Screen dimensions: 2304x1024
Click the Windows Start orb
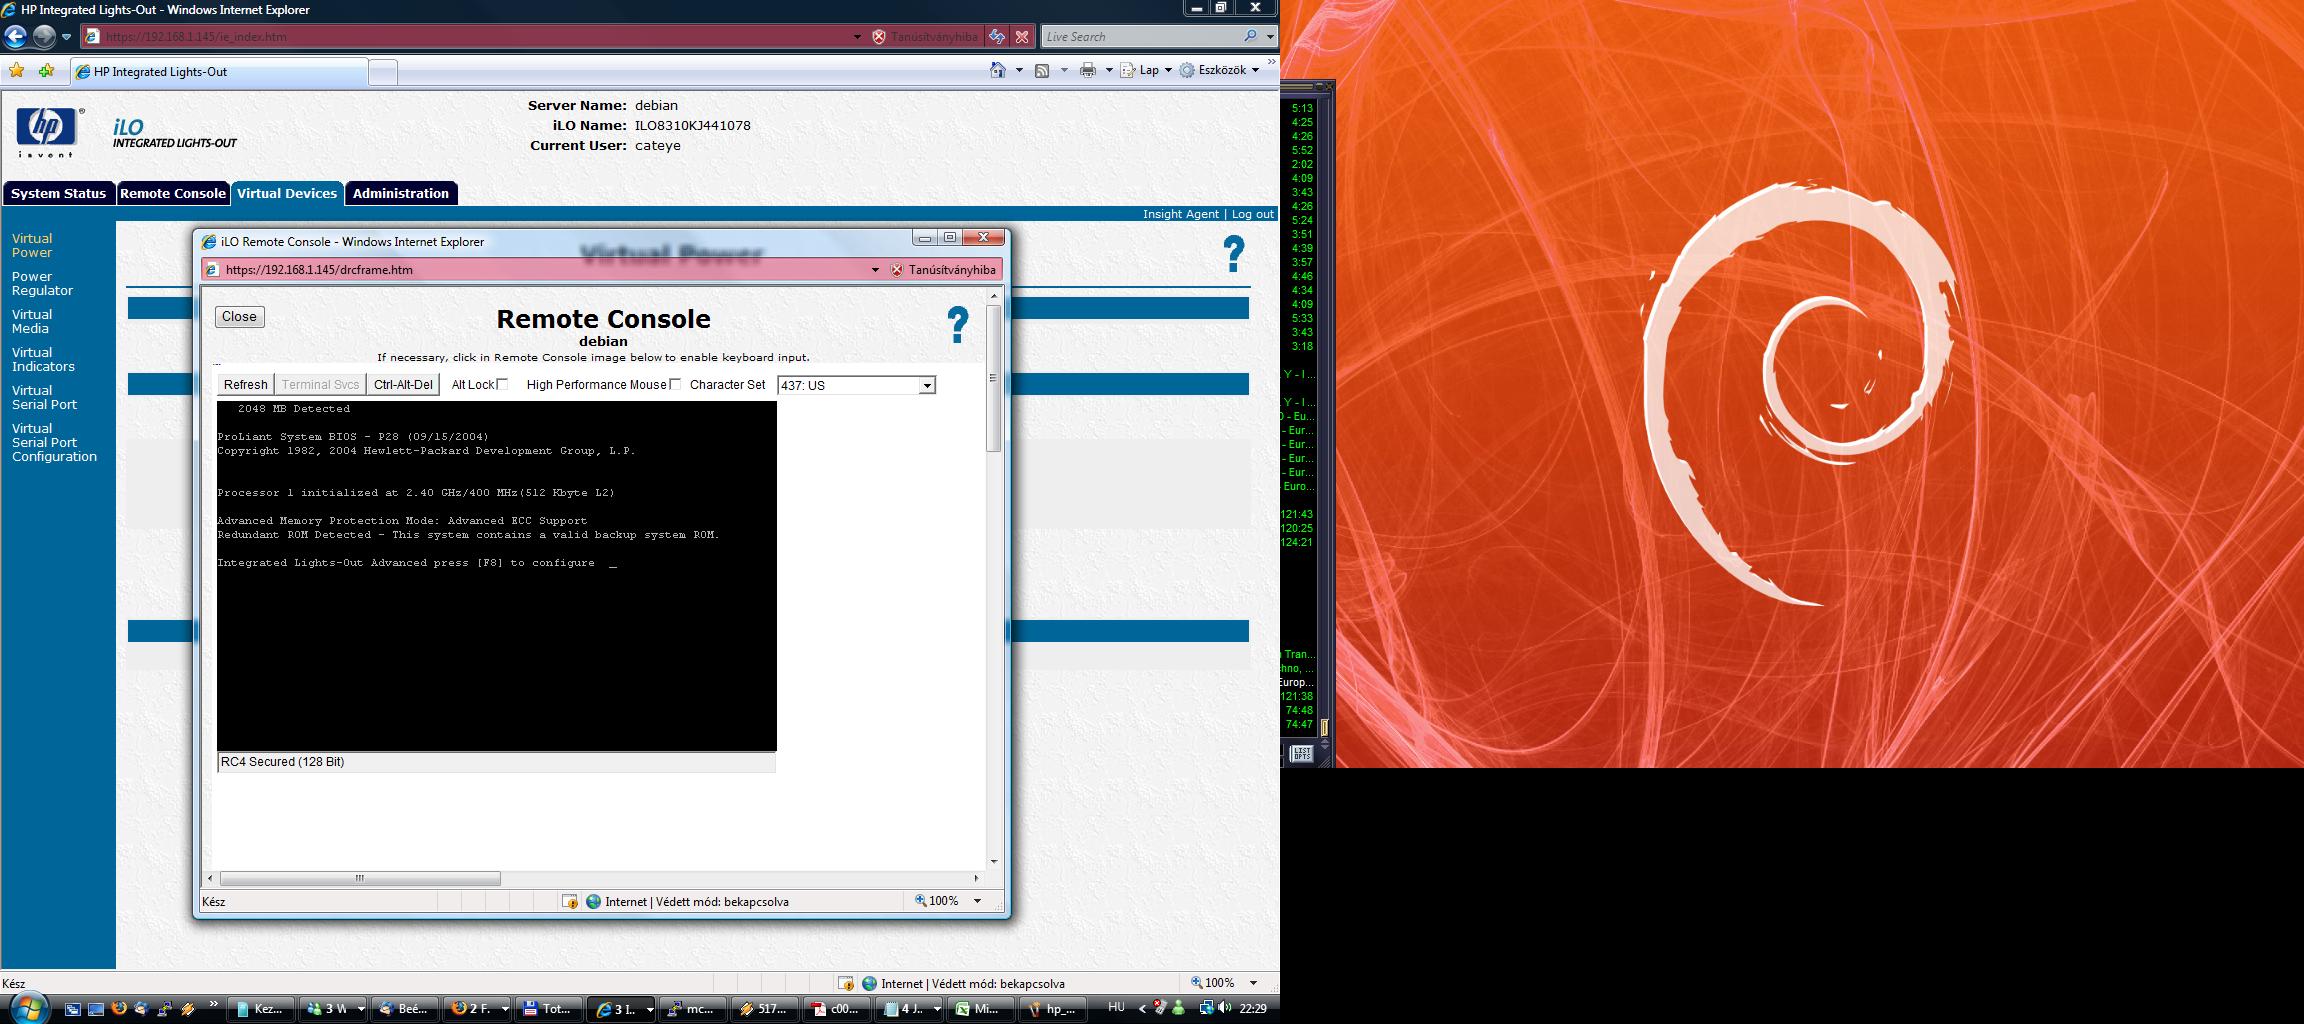[x=26, y=1008]
